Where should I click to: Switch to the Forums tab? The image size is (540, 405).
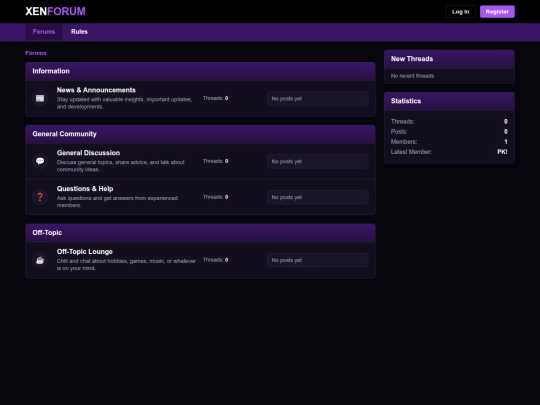[44, 32]
